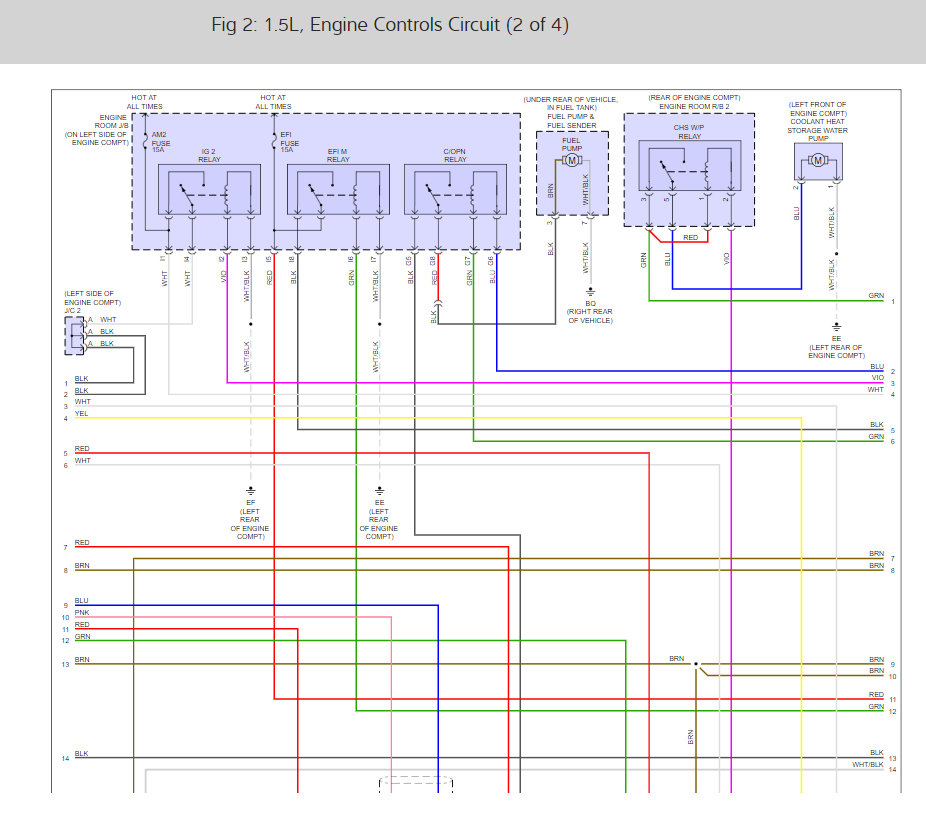Click the 'IG 2 RELAY' label
This screenshot has width=926, height=816.
[x=209, y=155]
